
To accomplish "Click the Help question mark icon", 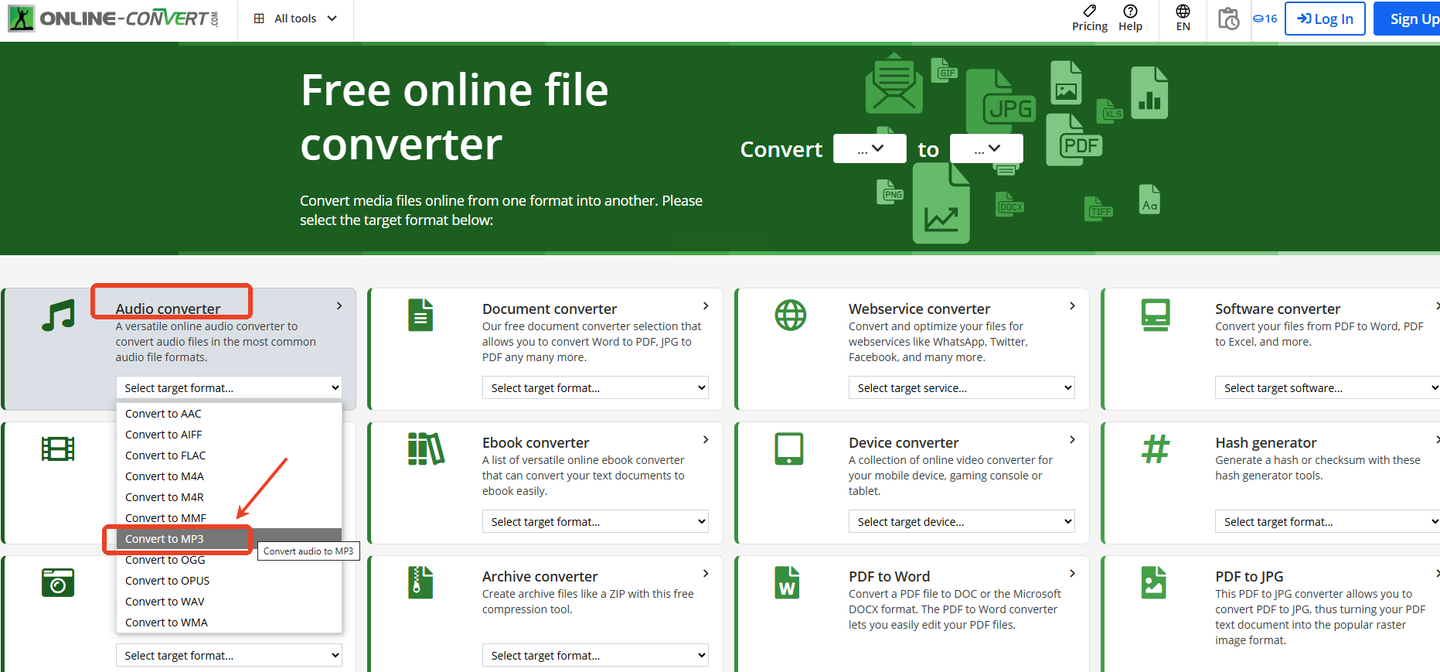I will click(x=1130, y=17).
